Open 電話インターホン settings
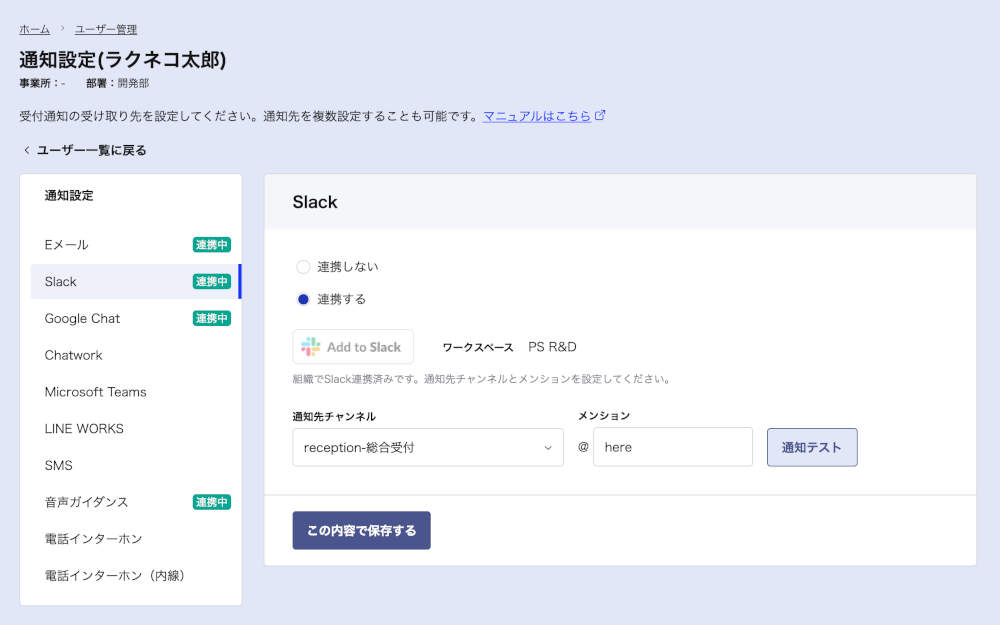Screen dimensions: 1000x625 (136, 539)
